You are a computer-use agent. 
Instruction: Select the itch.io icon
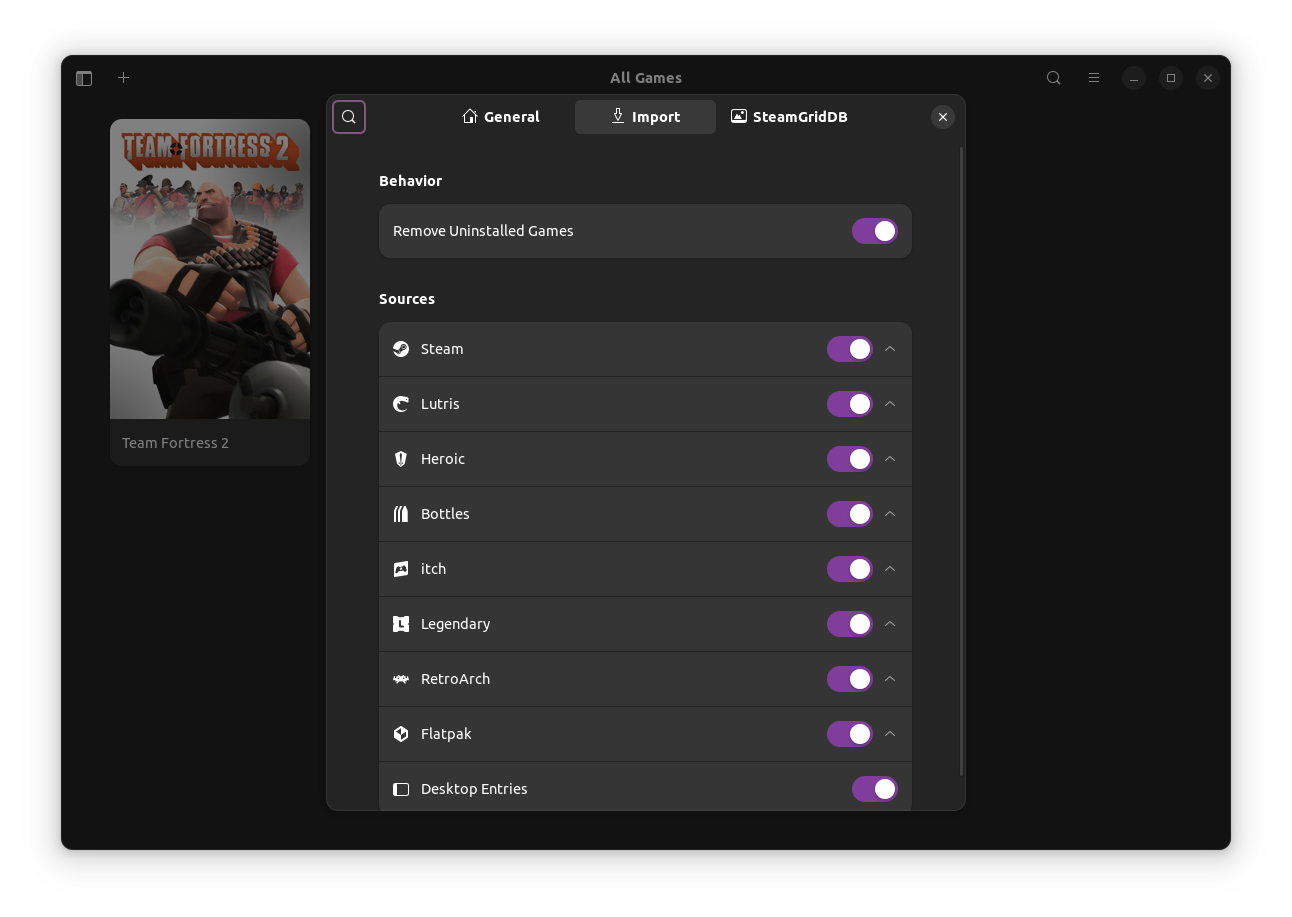[401, 569]
